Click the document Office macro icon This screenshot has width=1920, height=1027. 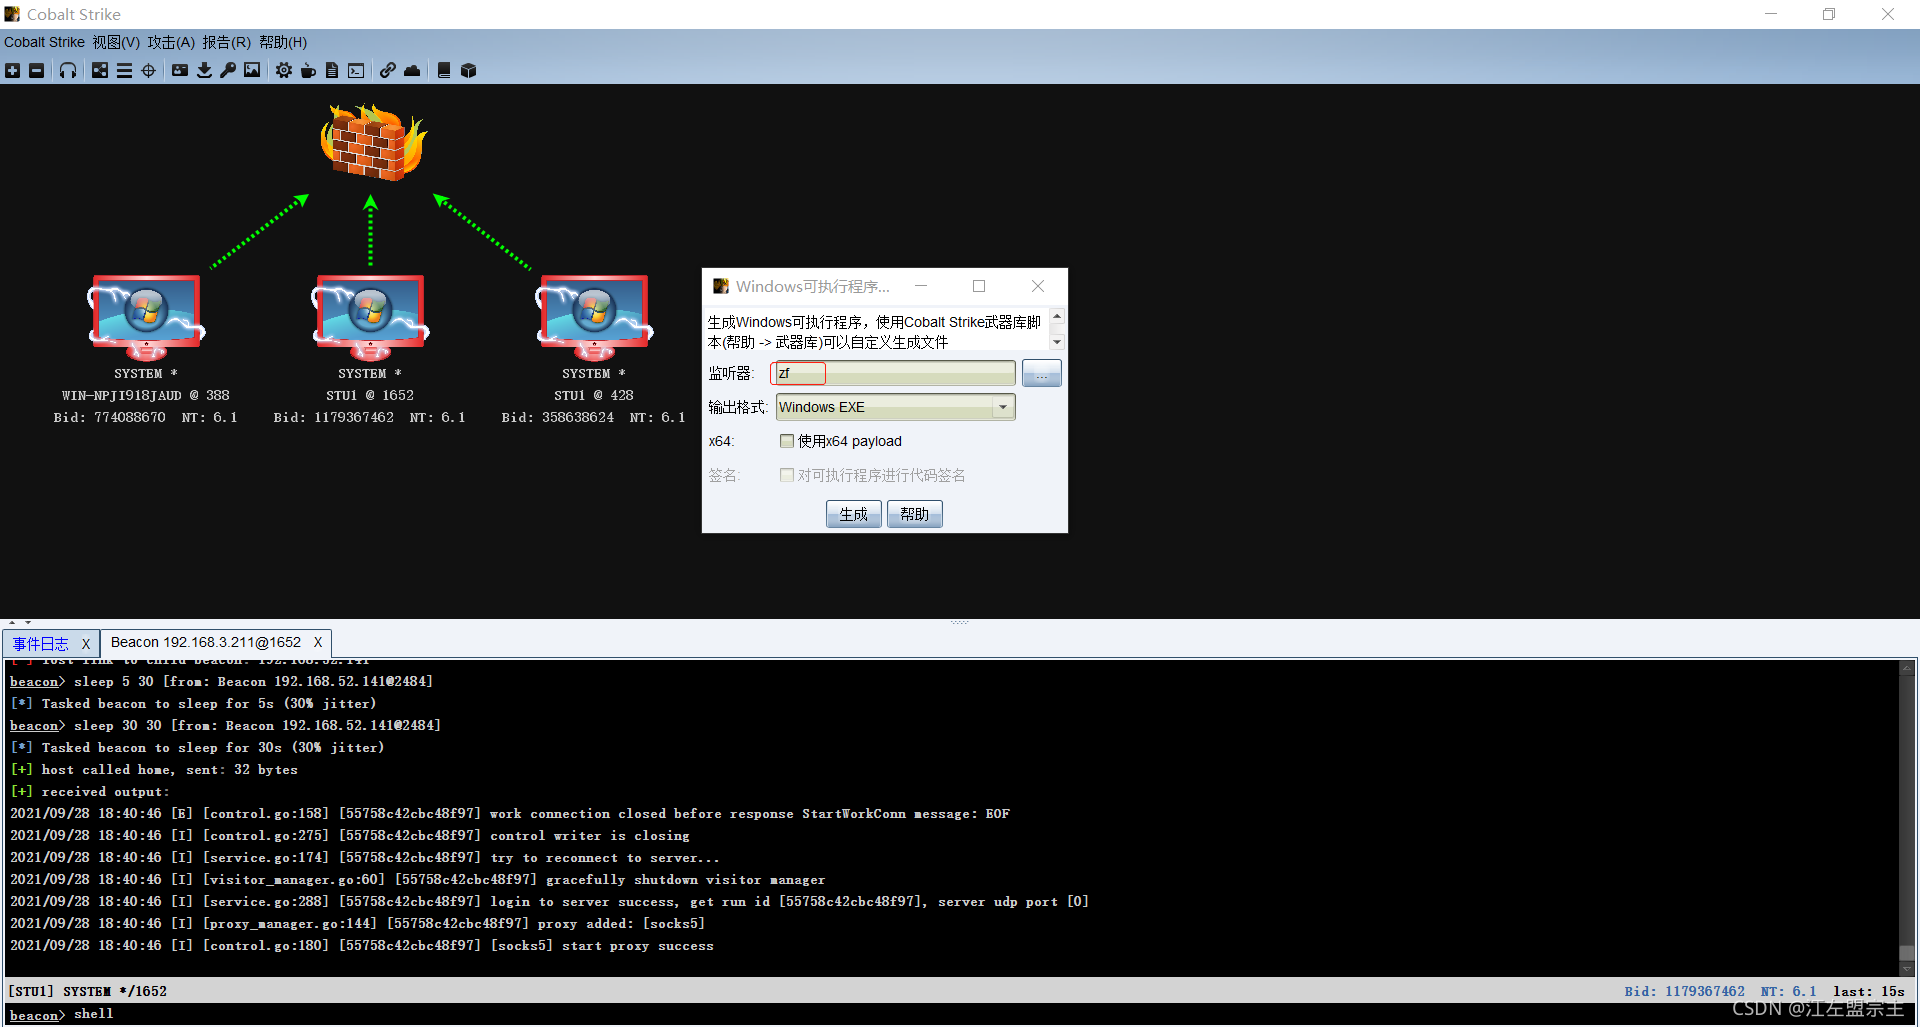[332, 70]
